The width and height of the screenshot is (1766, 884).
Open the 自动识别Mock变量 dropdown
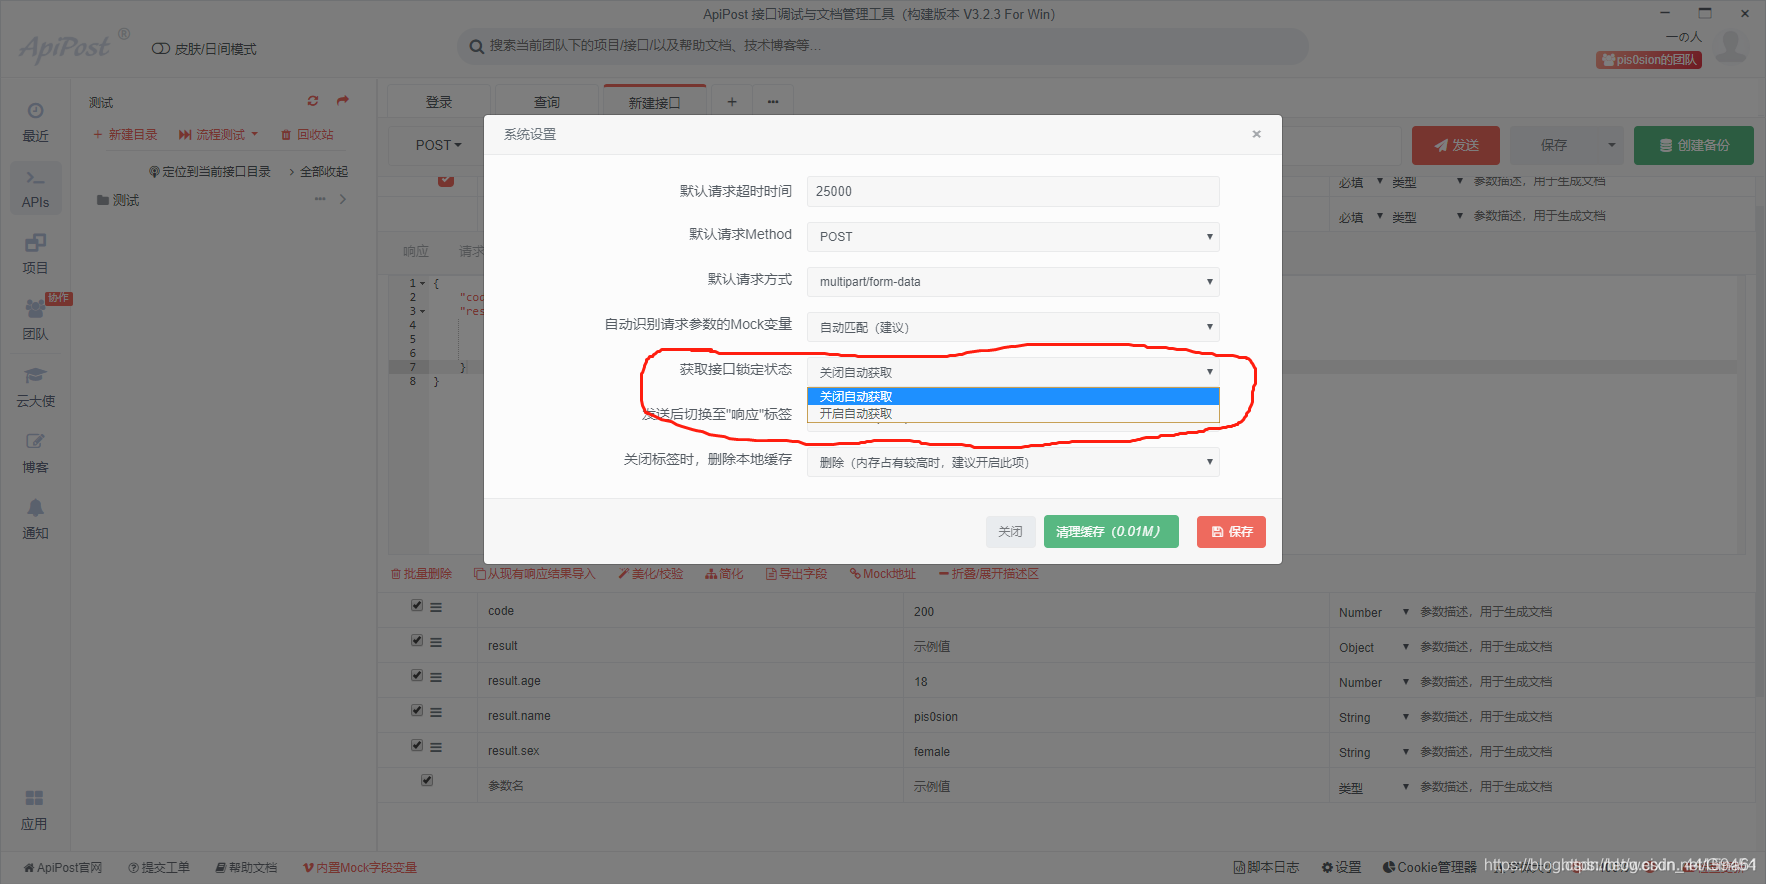tap(1013, 327)
